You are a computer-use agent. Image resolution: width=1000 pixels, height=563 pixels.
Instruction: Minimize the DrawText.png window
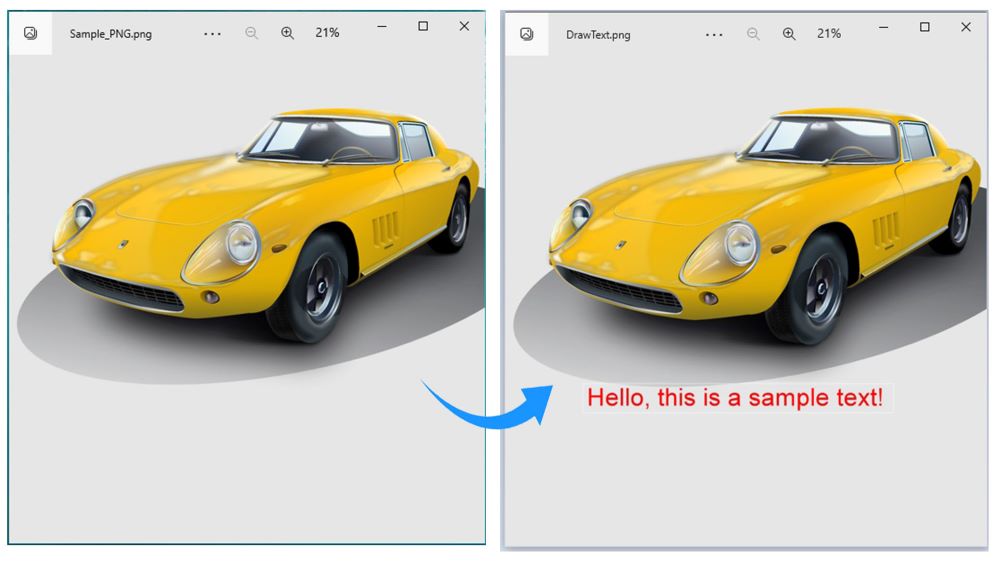[x=884, y=27]
